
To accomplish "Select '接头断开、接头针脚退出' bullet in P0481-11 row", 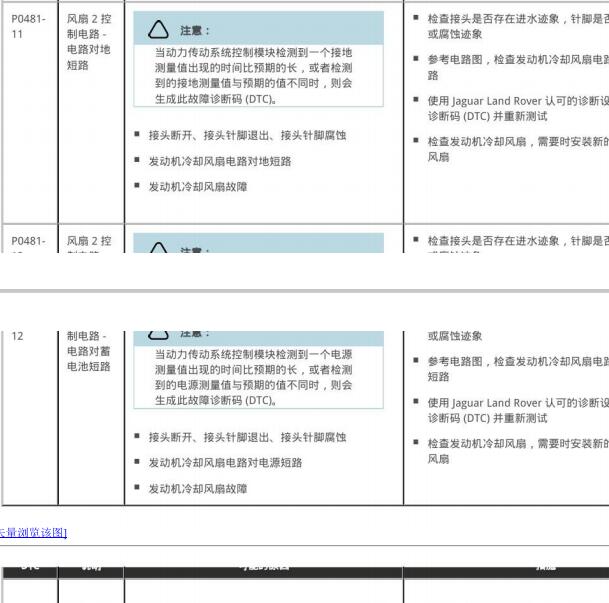I will (x=247, y=135).
